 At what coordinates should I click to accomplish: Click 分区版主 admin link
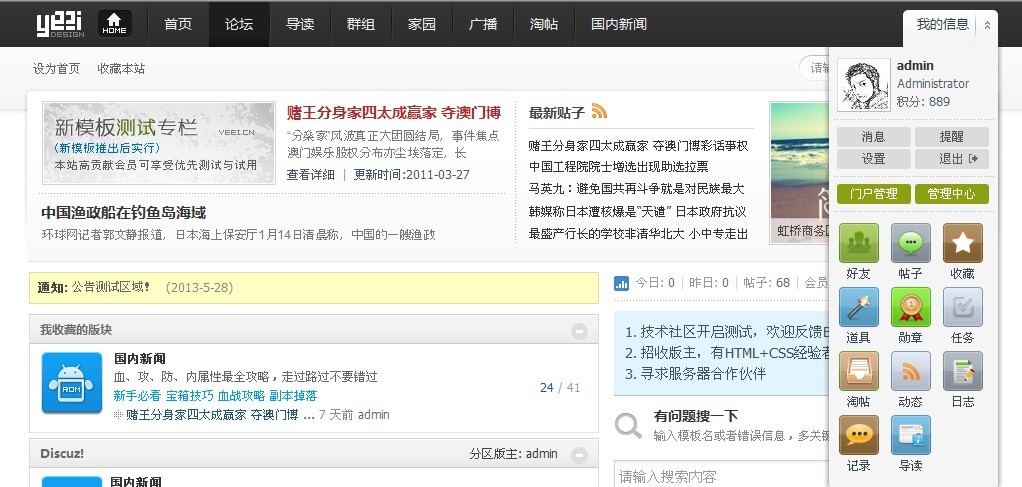[542, 454]
